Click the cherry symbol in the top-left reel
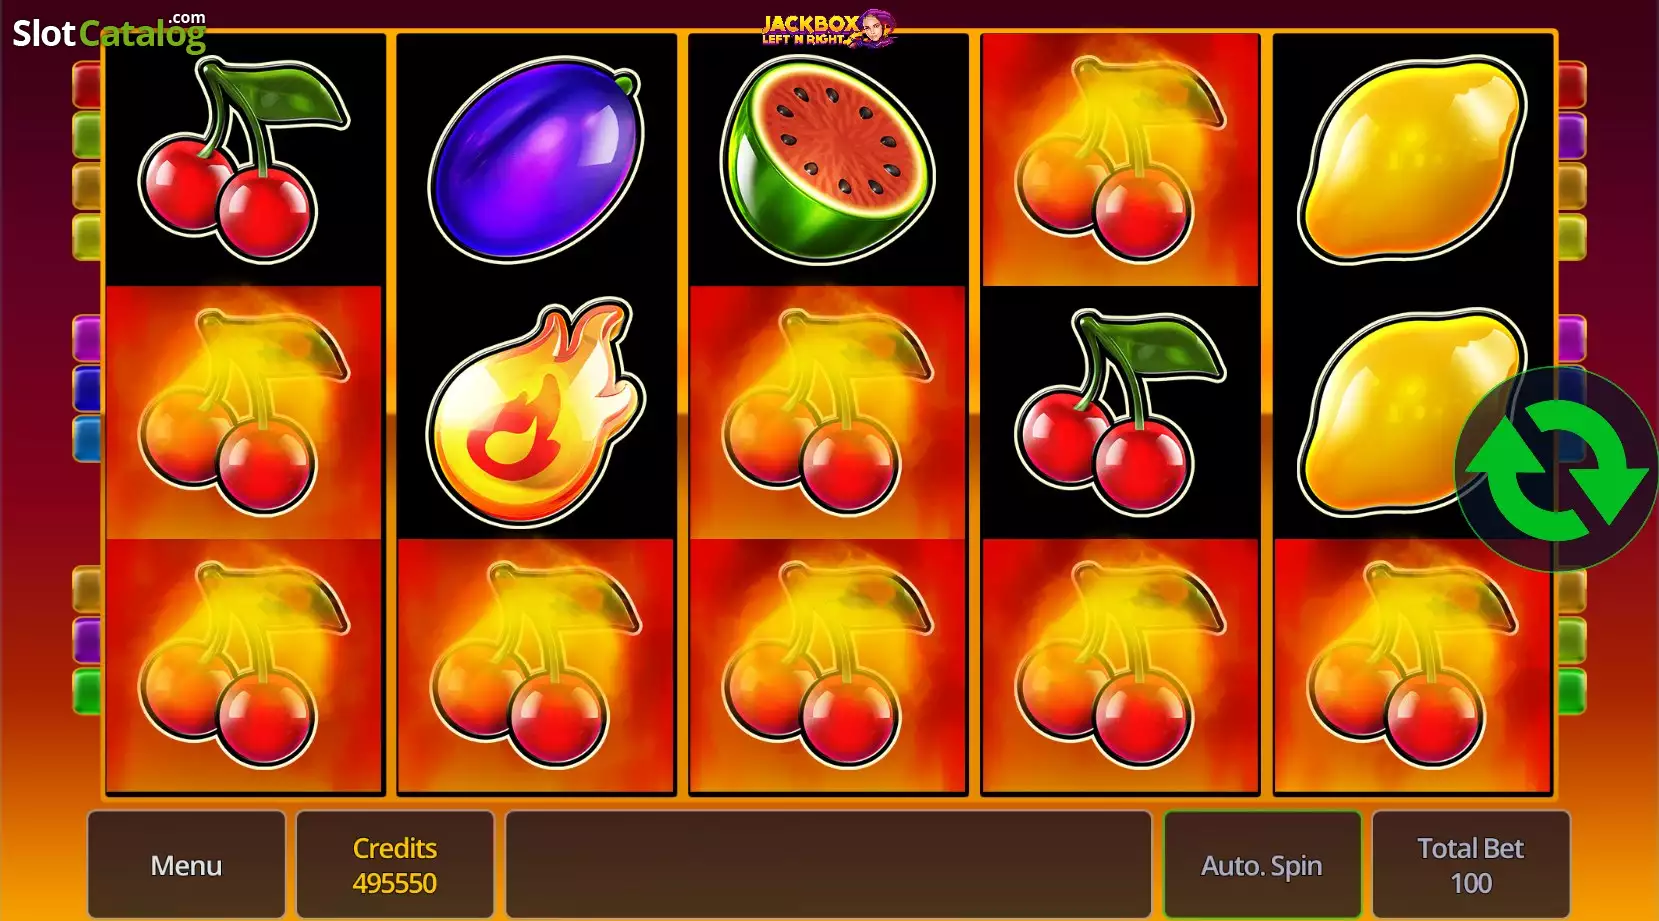 pyautogui.click(x=244, y=160)
